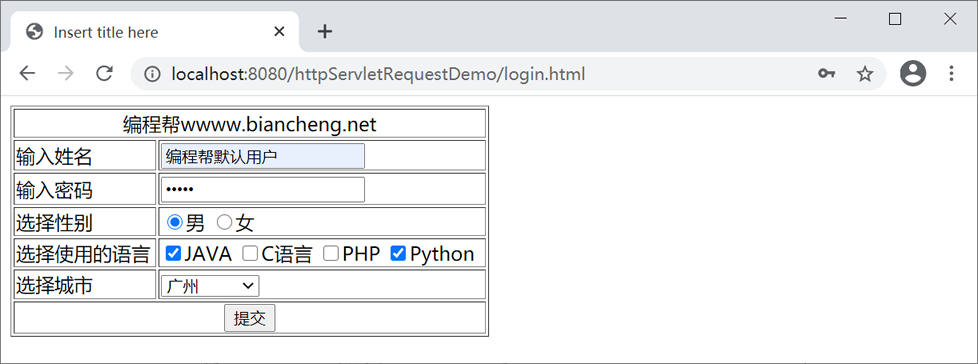Uncheck the JAVA checkbox
978x364 pixels.
[173, 253]
